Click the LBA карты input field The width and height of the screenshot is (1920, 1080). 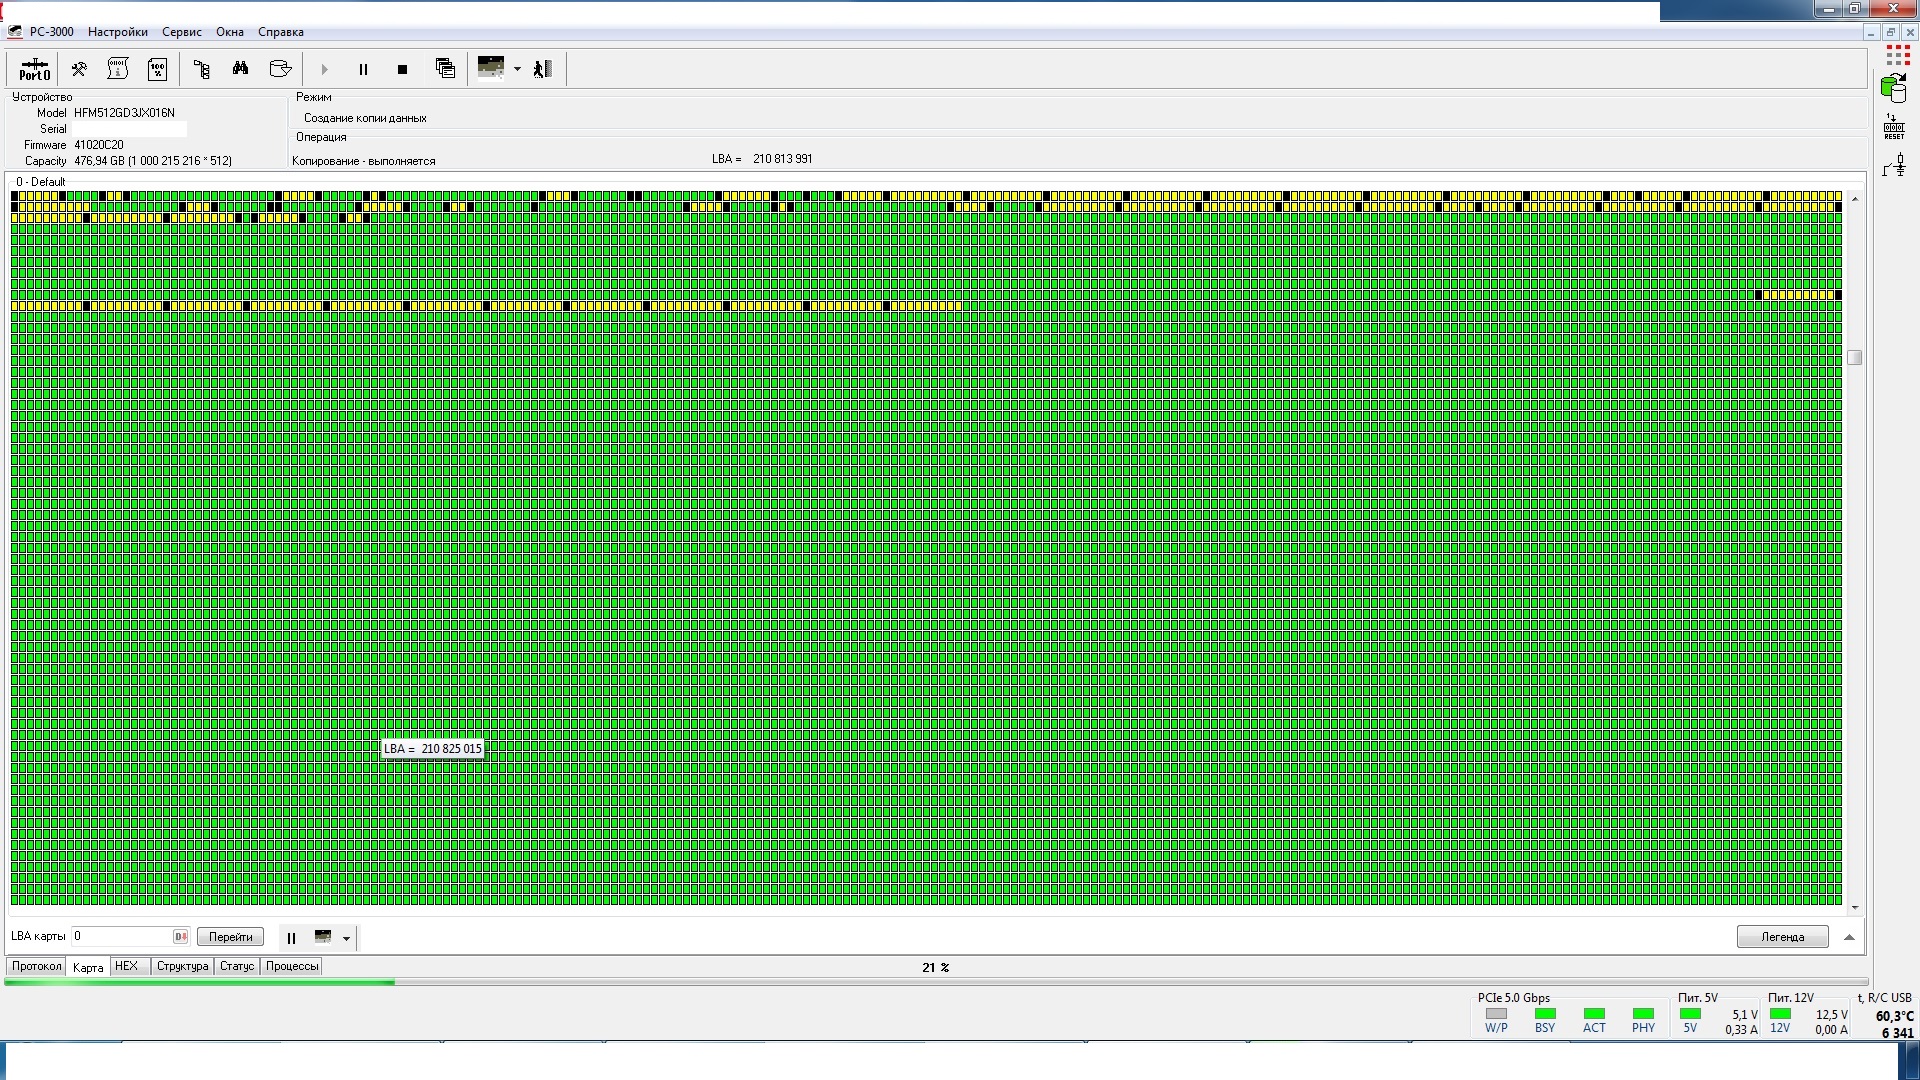click(x=120, y=936)
